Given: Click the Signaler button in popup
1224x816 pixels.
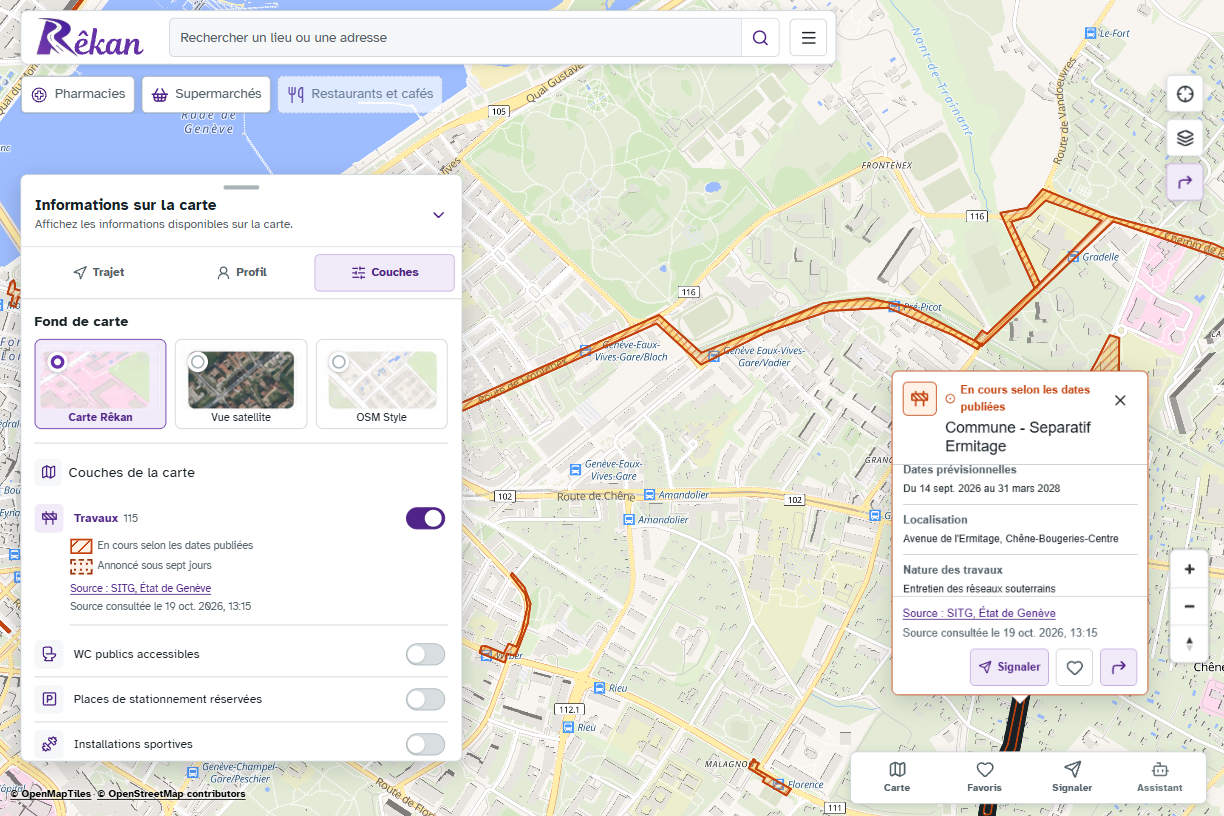Looking at the screenshot, I should [1009, 667].
